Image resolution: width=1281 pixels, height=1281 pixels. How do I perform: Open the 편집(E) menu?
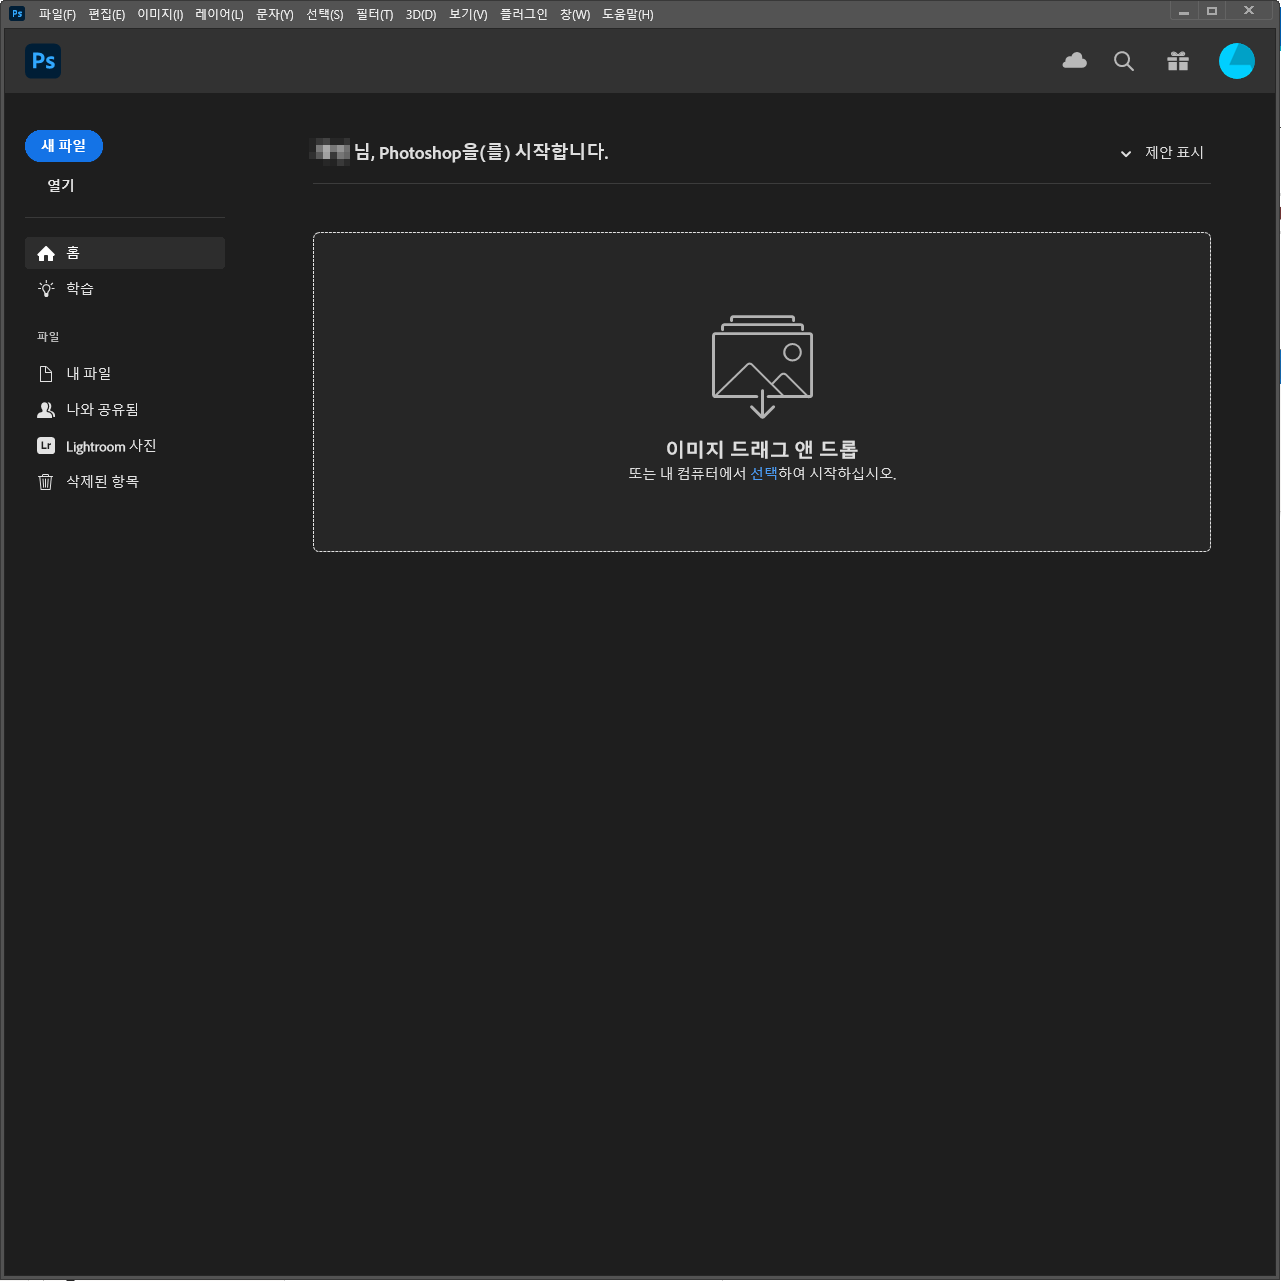(x=107, y=14)
